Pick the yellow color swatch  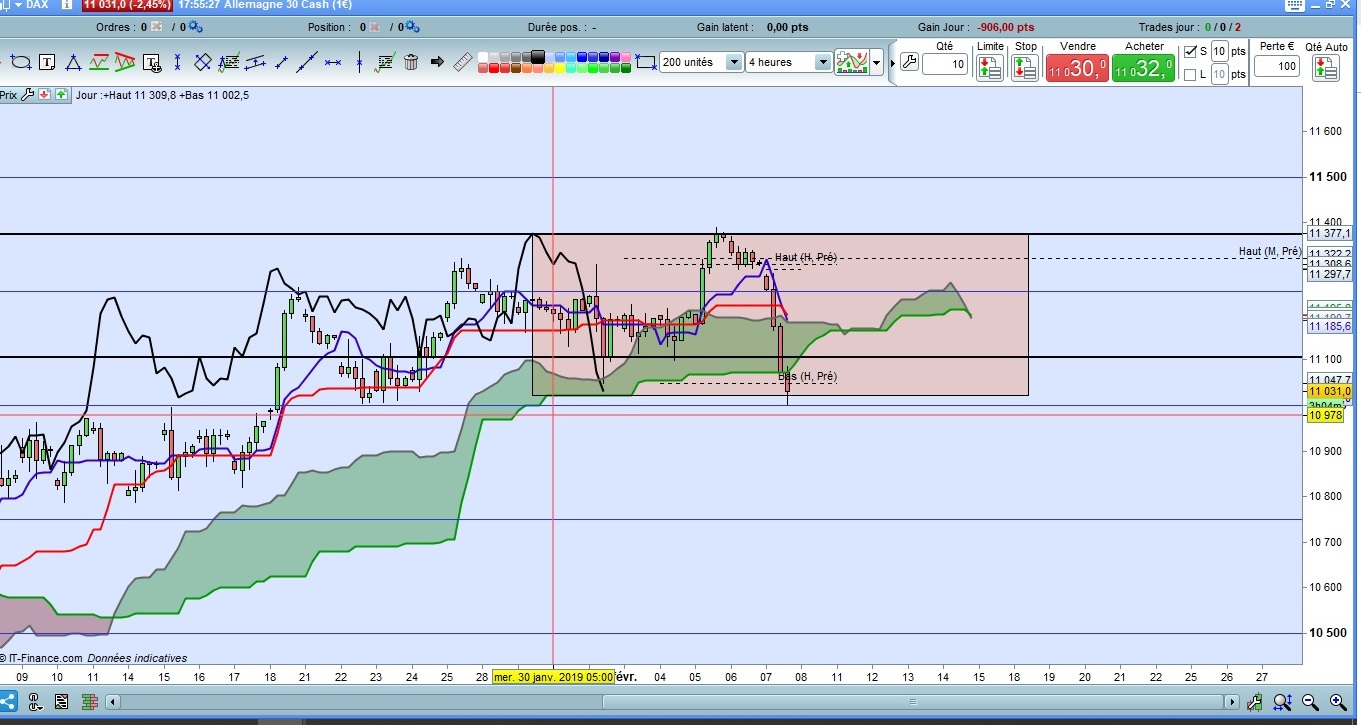point(560,68)
